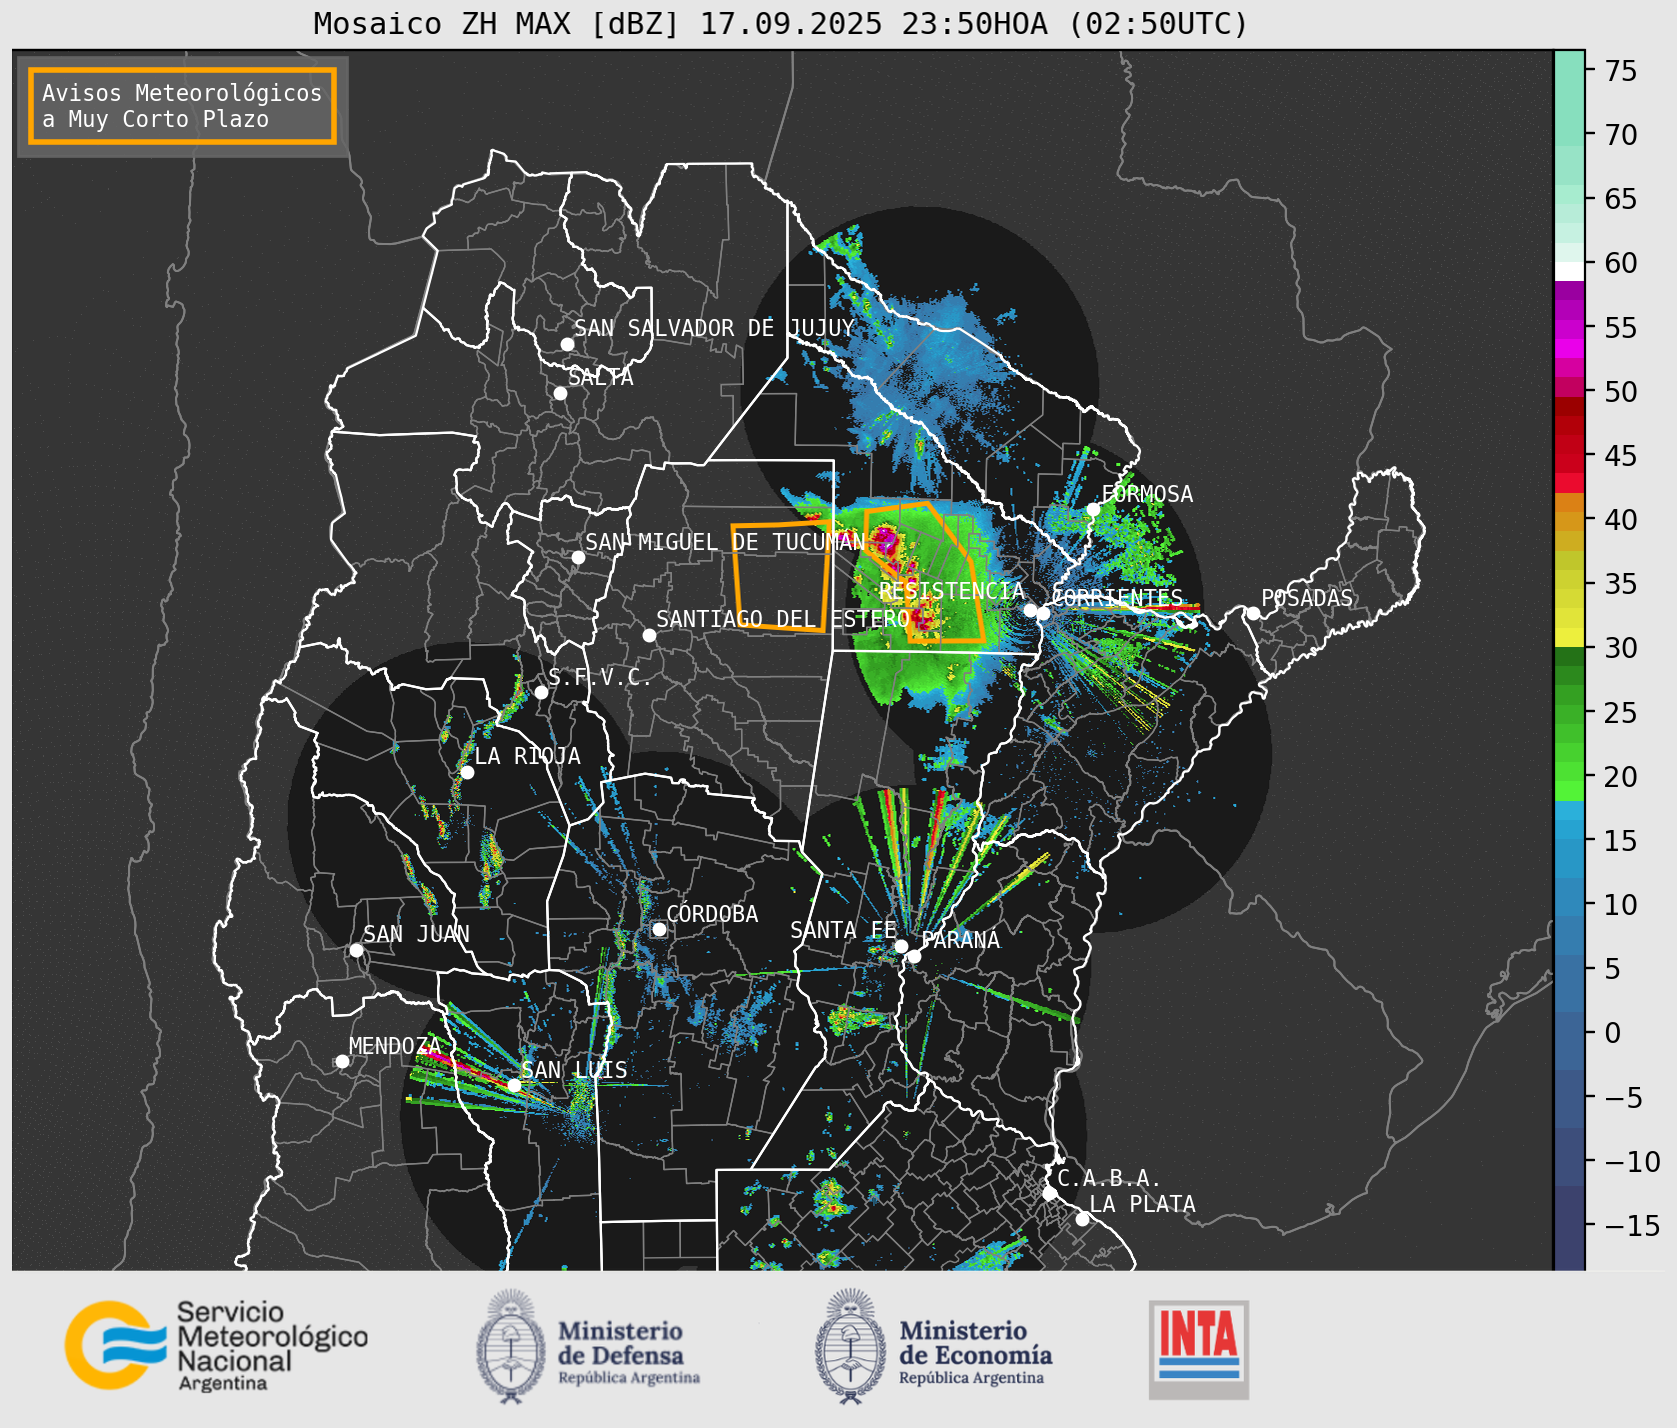Click the LA RIOJA city dot
The height and width of the screenshot is (1428, 1677).
(x=467, y=772)
